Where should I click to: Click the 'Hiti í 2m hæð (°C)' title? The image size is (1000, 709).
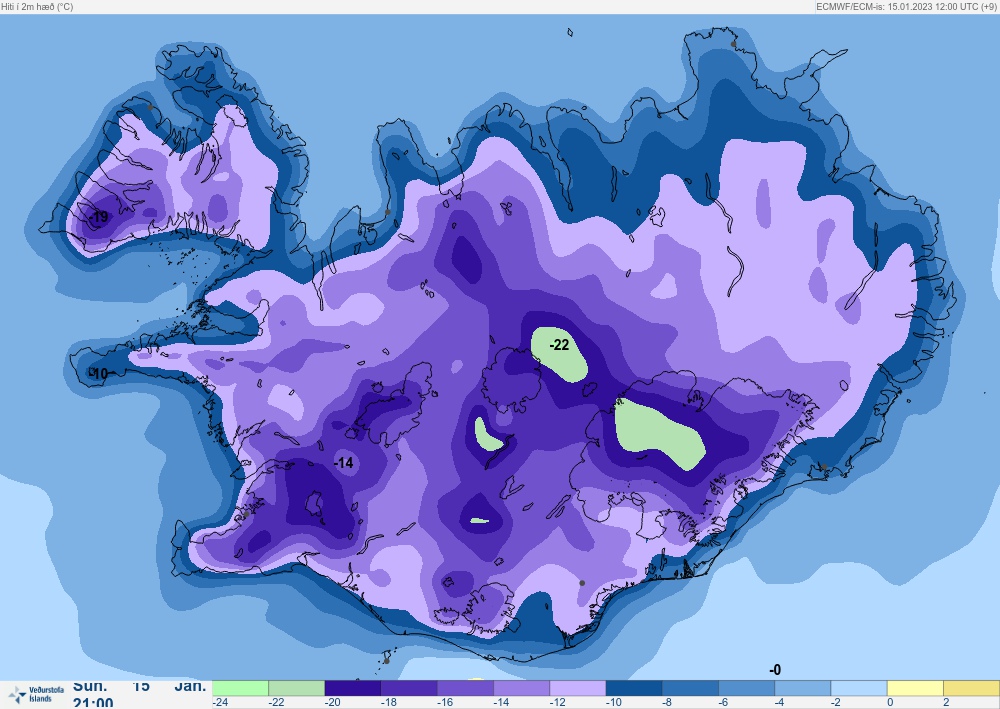[37, 6]
